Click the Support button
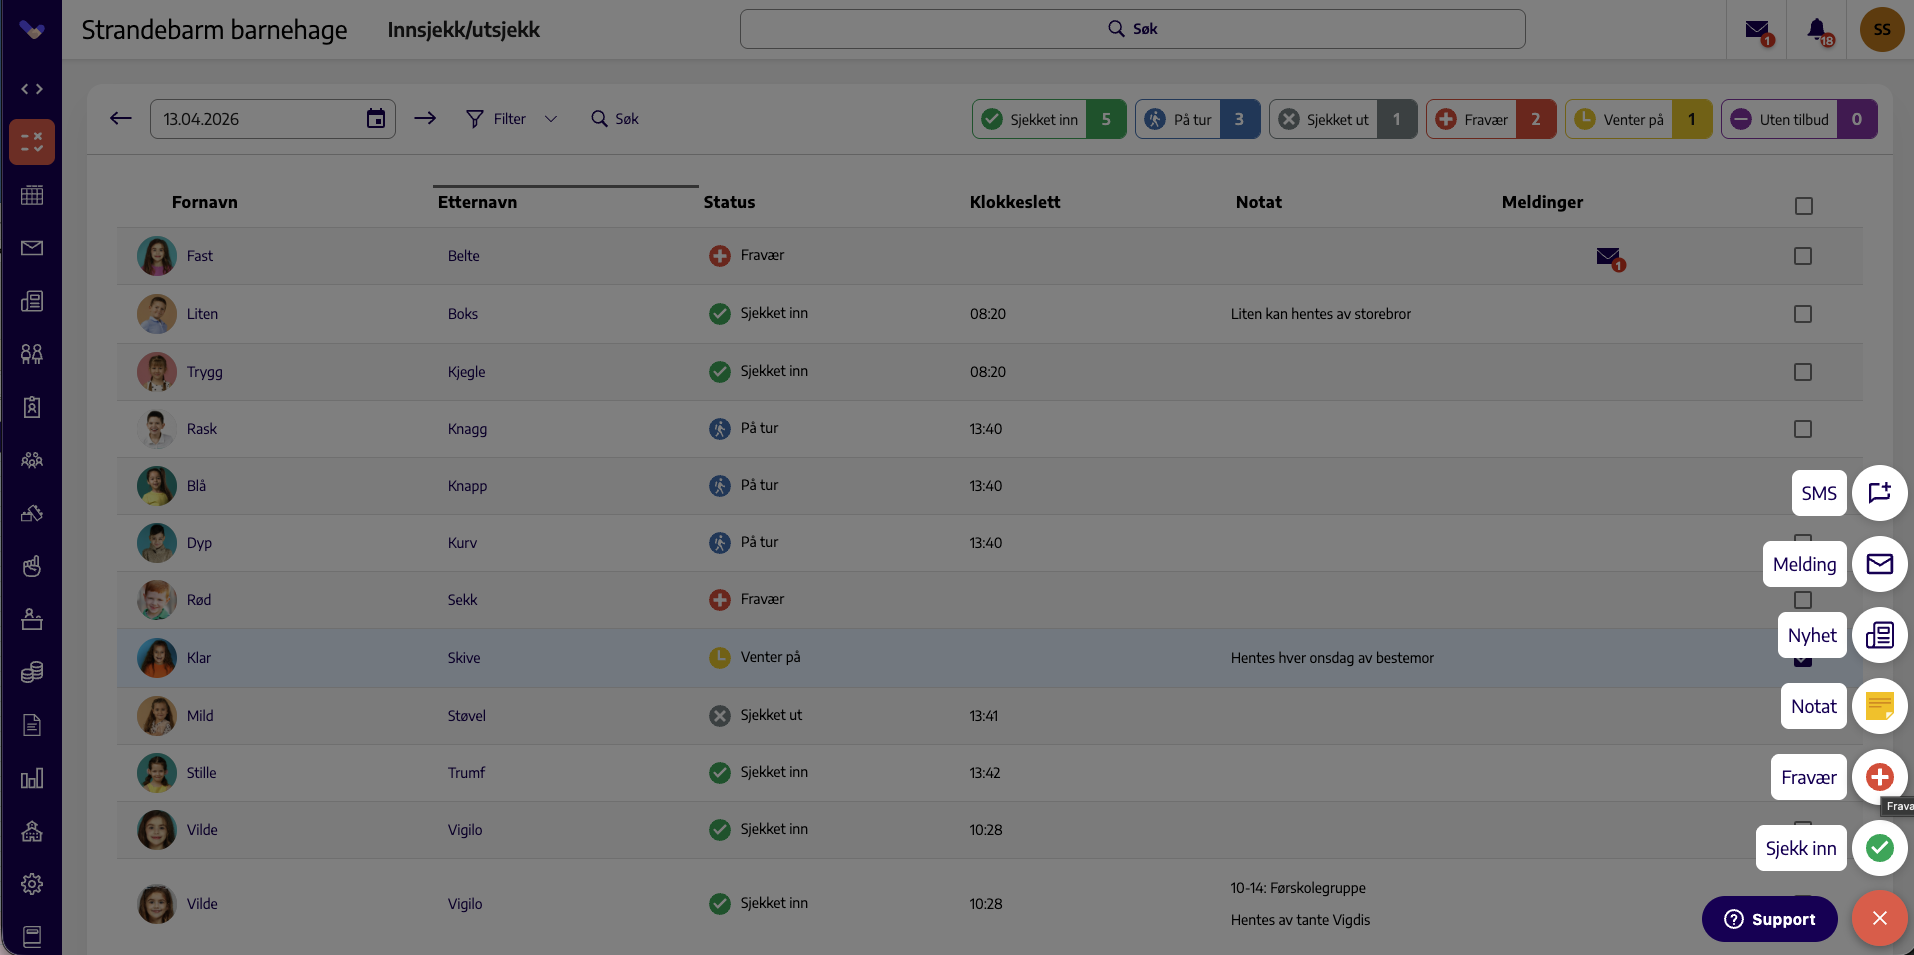1914x955 pixels. (x=1769, y=919)
